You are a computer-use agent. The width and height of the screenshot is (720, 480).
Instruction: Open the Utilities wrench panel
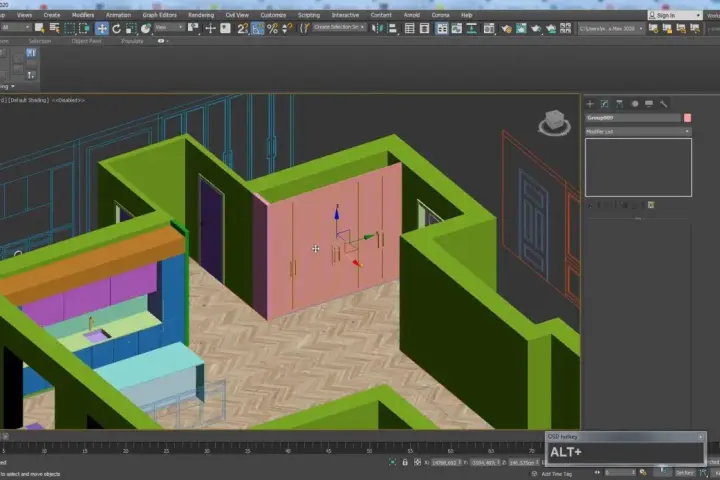664,104
